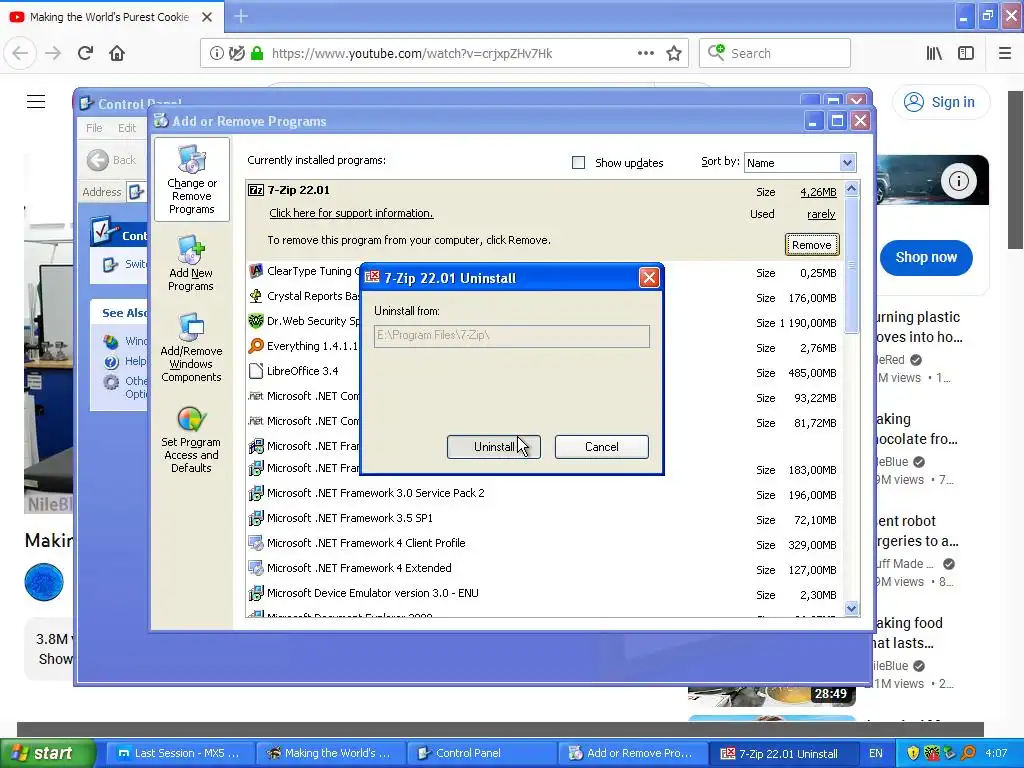Click the Uninstall from path field

511,336
